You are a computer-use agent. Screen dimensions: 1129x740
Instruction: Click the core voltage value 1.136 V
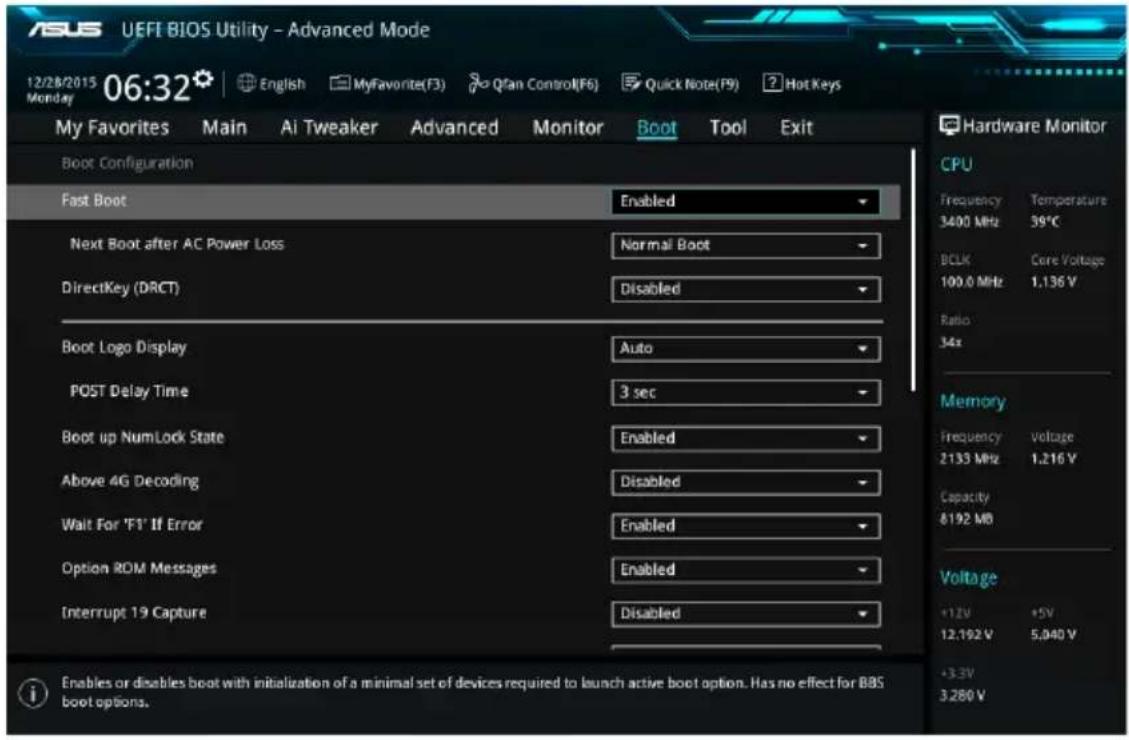[x=1053, y=282]
